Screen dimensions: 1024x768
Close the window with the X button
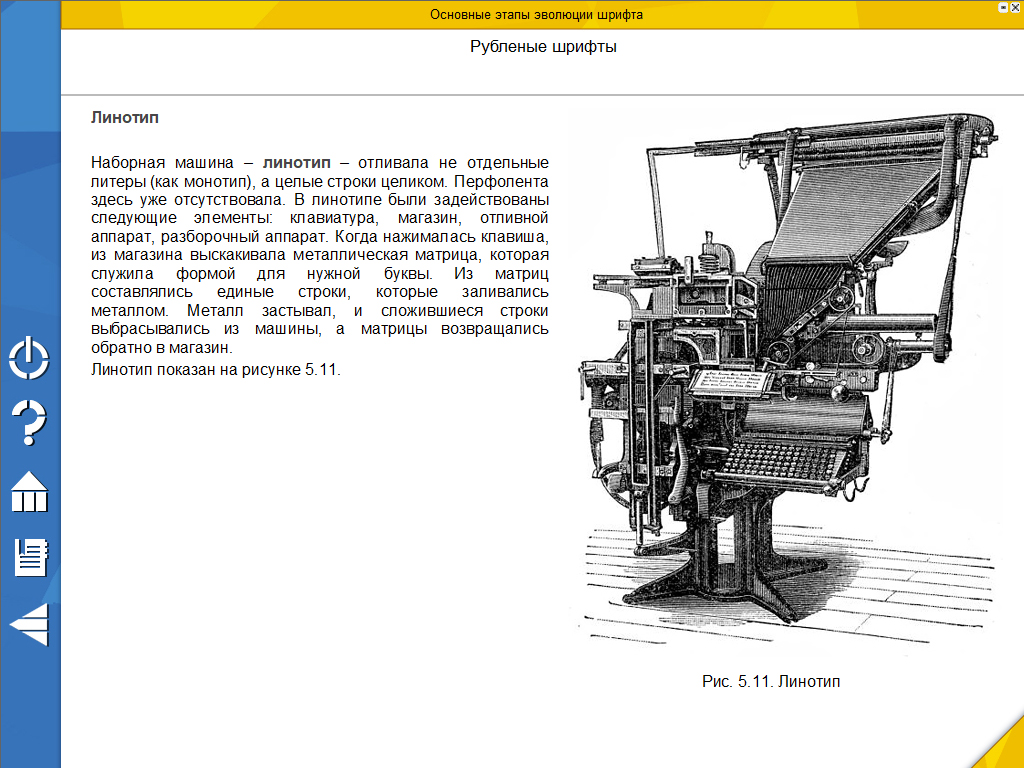pos(1015,7)
